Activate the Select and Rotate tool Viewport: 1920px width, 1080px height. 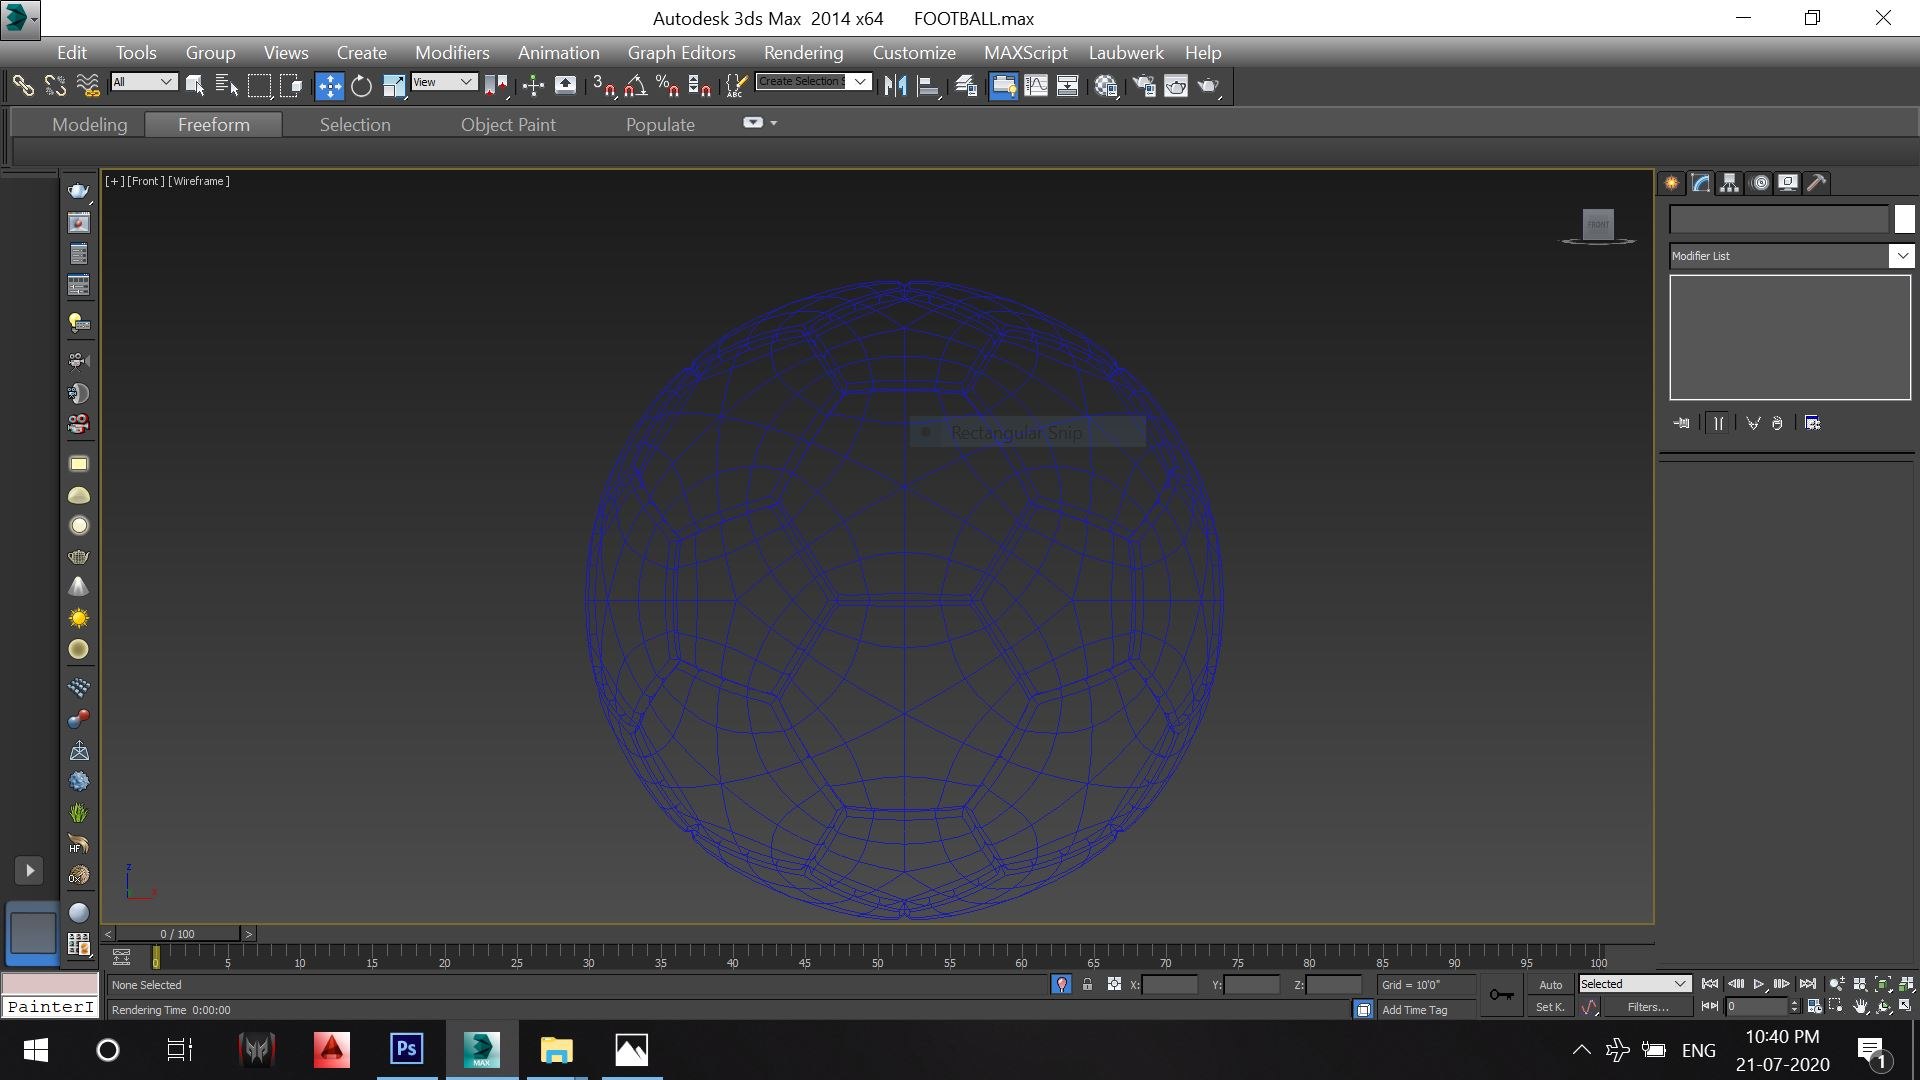362,86
